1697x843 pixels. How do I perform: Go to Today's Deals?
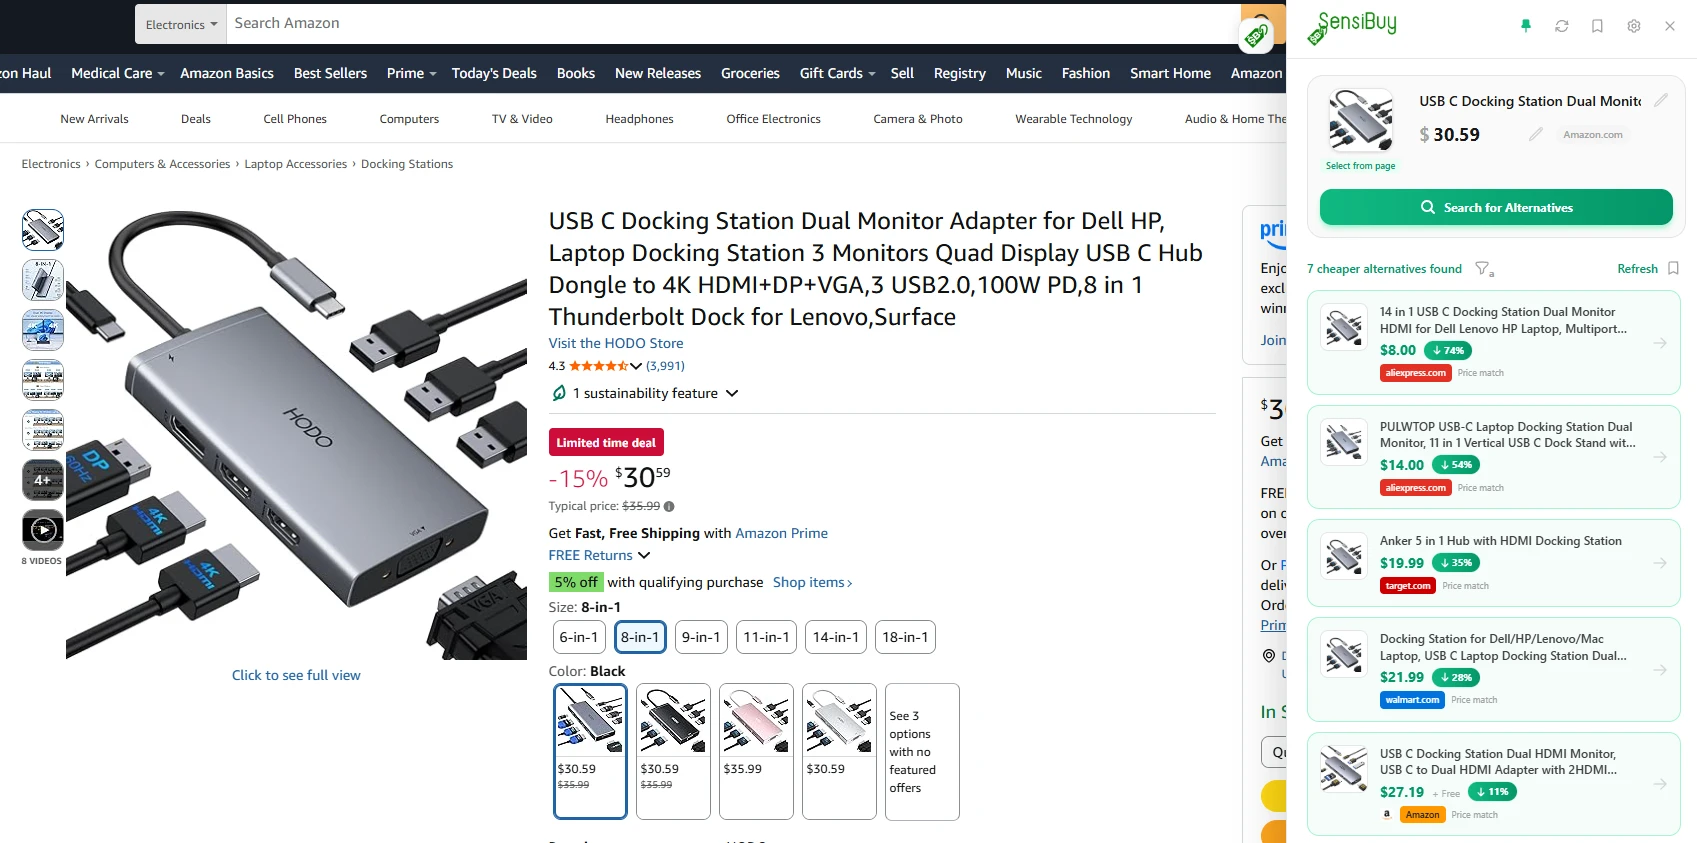point(494,73)
